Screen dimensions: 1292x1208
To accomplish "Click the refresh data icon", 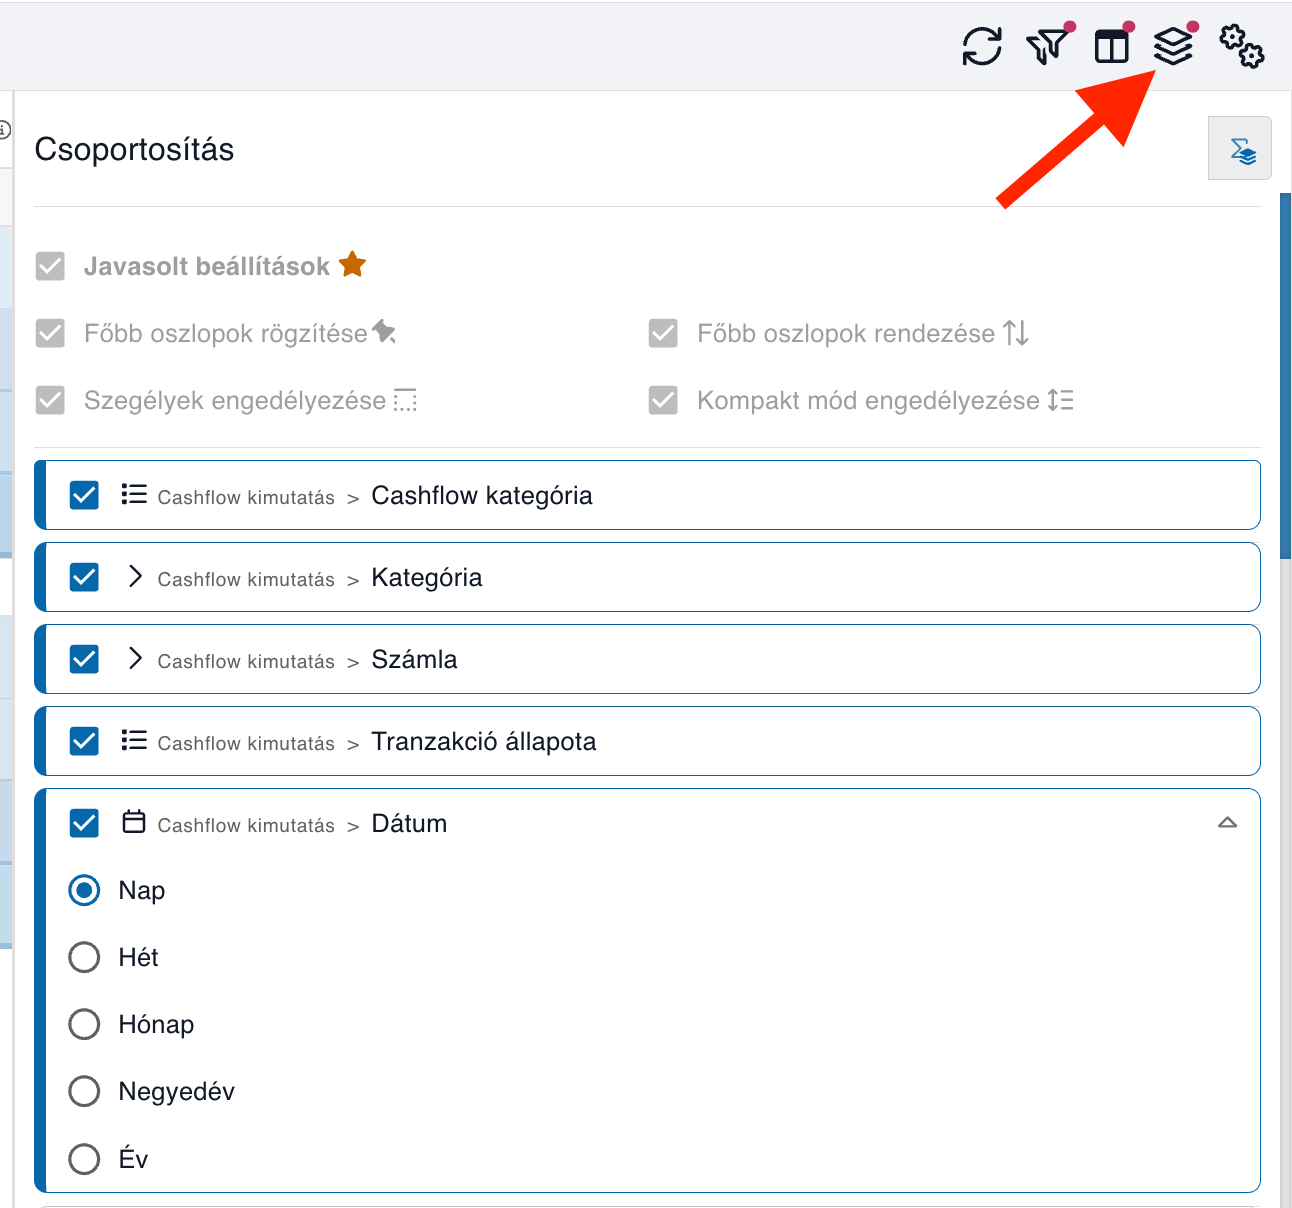I will 982,46.
